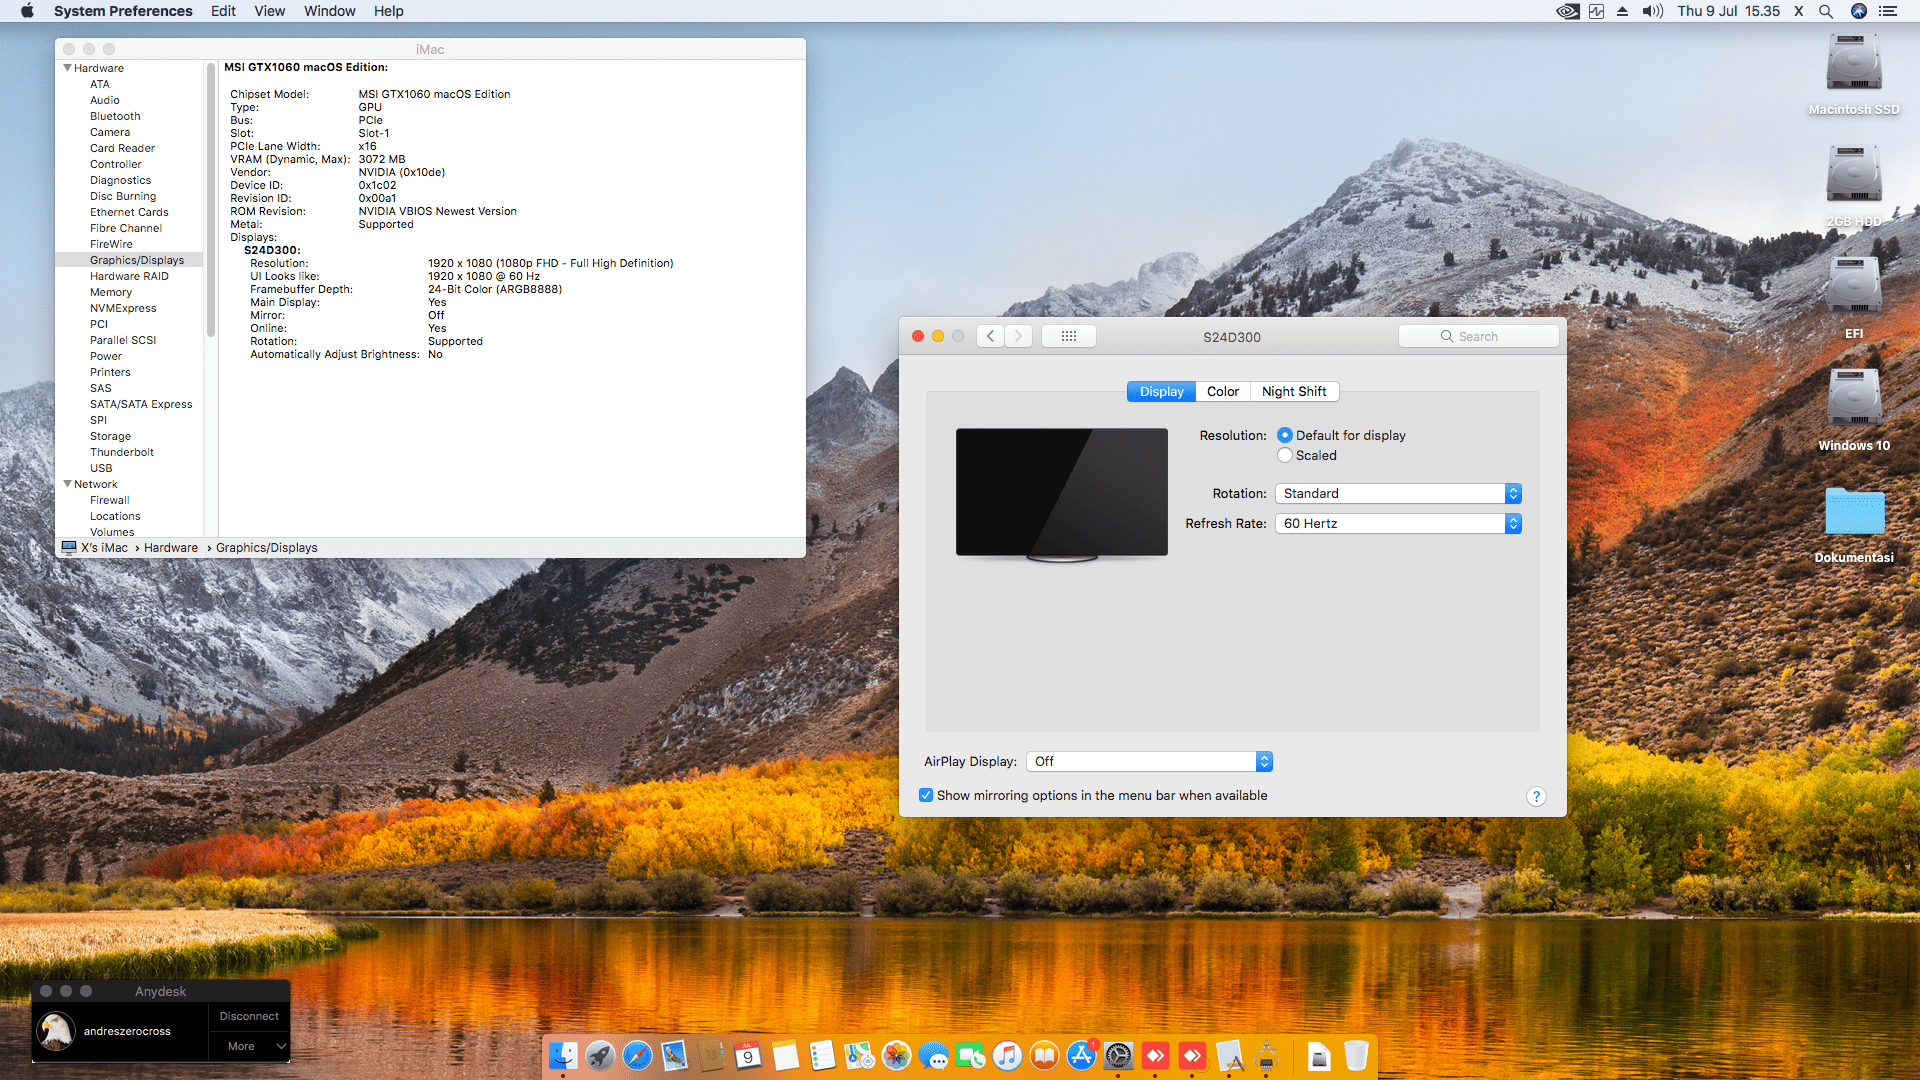Select the Display tab

point(1161,391)
